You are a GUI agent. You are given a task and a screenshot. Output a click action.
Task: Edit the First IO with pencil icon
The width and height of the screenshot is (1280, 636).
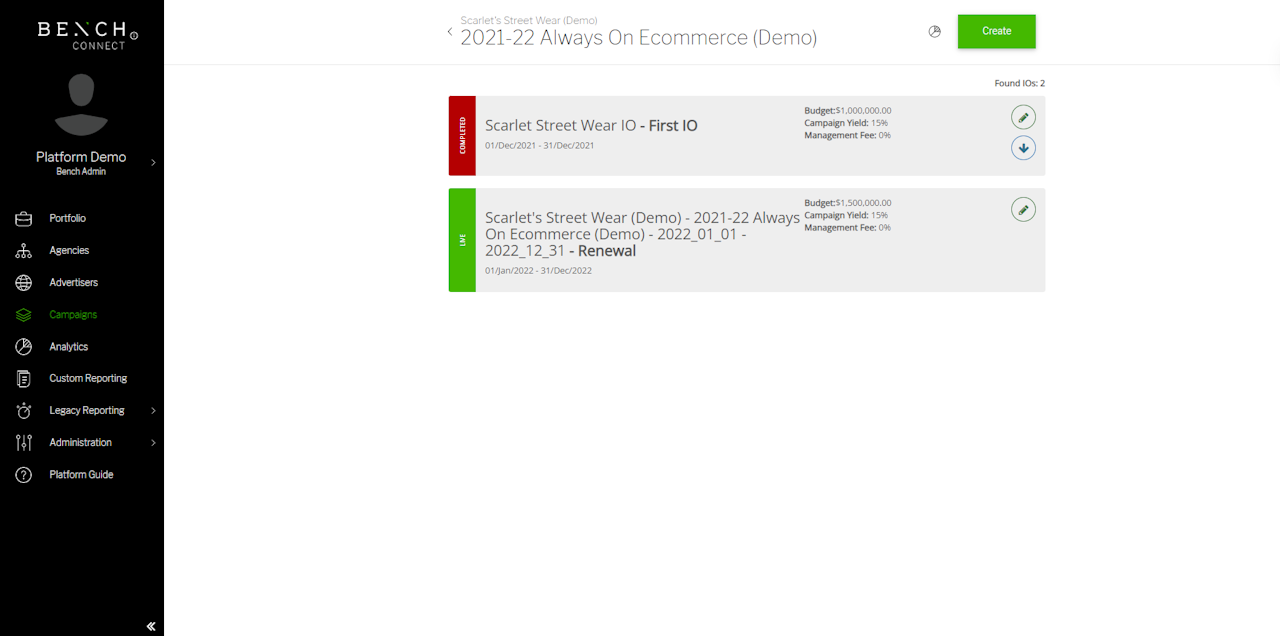click(x=1022, y=117)
